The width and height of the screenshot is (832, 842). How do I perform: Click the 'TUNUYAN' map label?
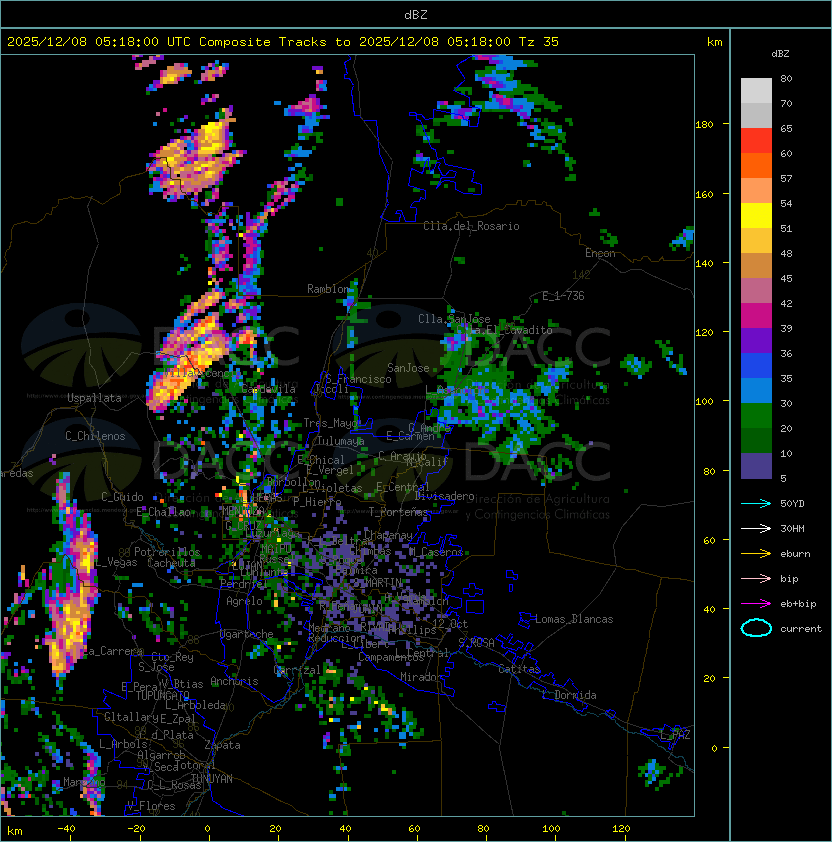[x=212, y=779]
